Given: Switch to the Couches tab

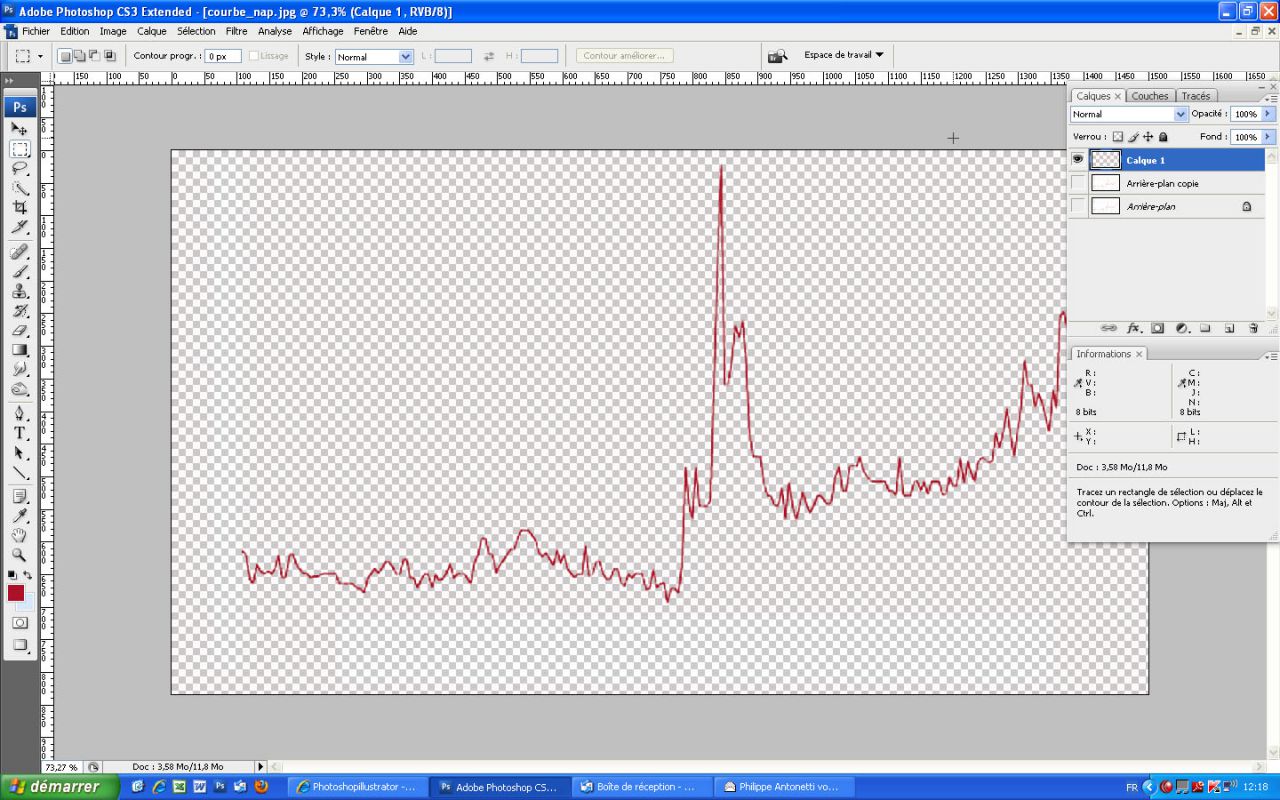Looking at the screenshot, I should (1149, 96).
